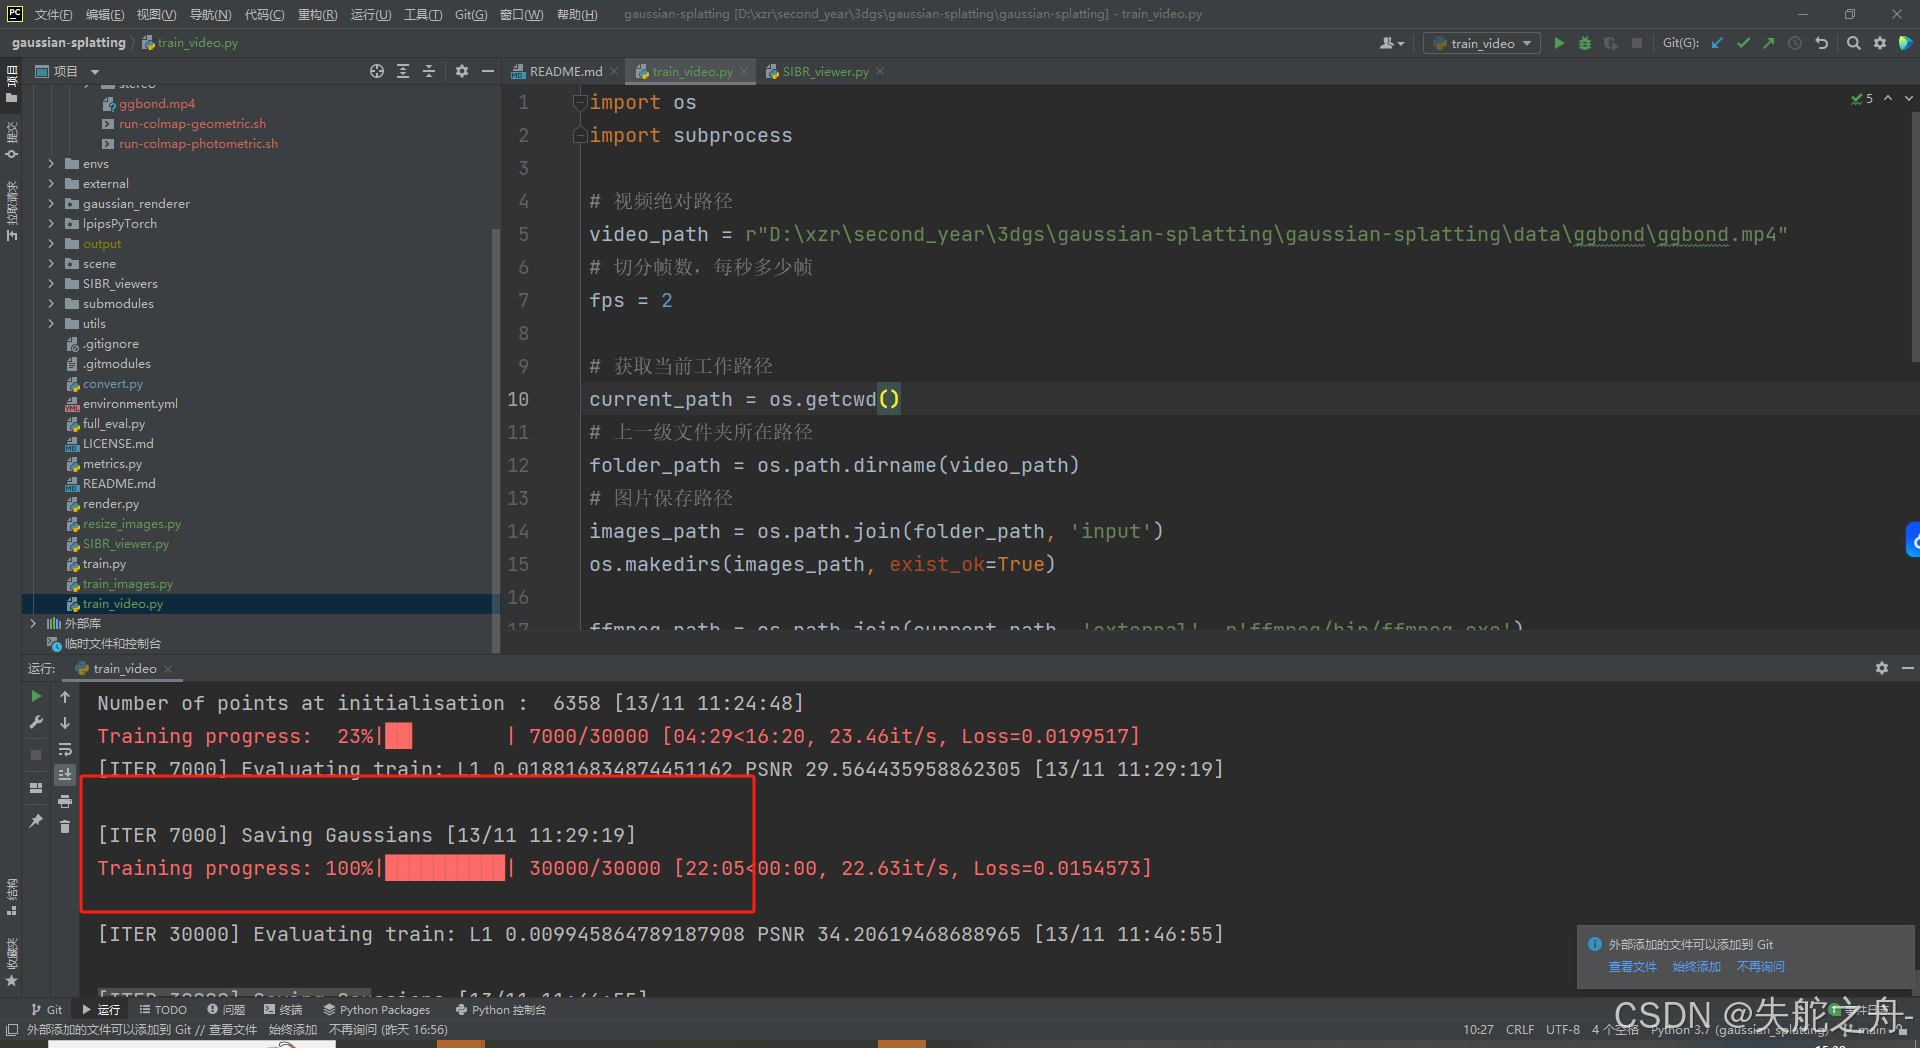Screen dimensions: 1920x1048
Task: Open the train_video run configuration dropdown
Action: tap(1482, 43)
